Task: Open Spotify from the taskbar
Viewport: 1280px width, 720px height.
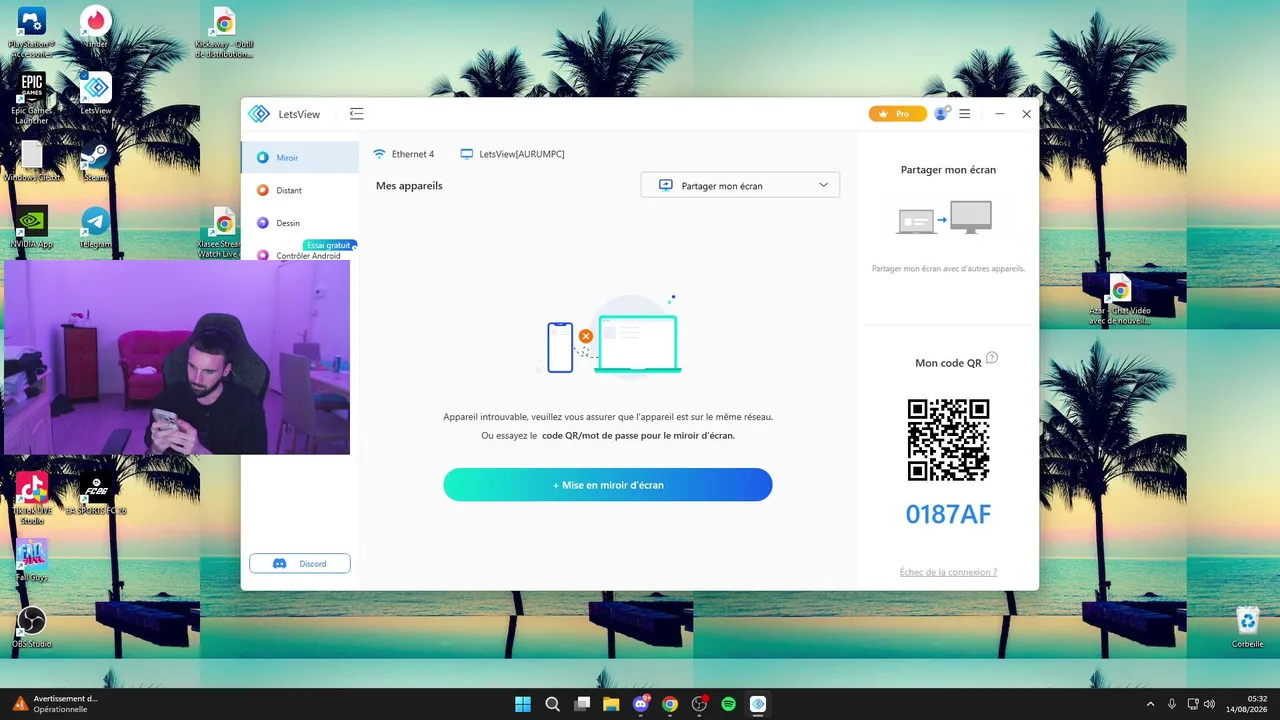Action: tap(729, 704)
